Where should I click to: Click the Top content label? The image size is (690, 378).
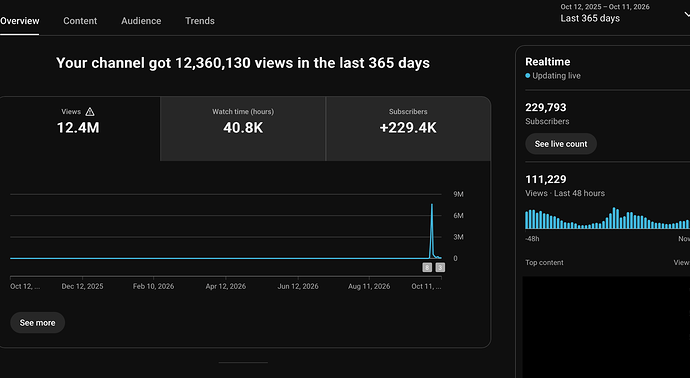[544, 262]
